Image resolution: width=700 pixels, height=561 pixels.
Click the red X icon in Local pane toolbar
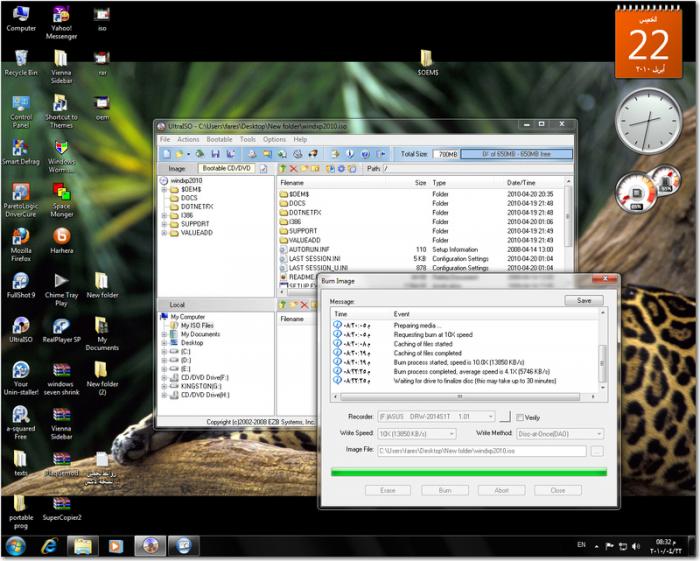(304, 305)
